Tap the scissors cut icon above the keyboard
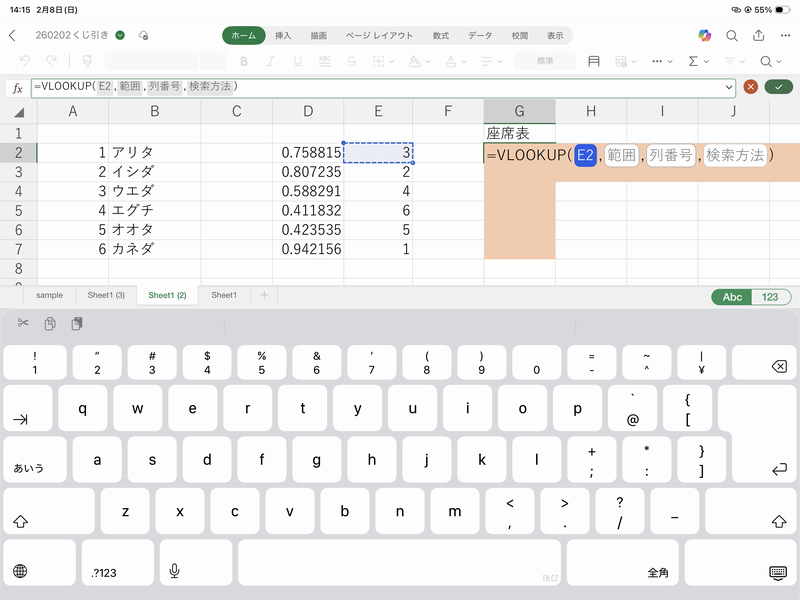800x600 pixels. (x=23, y=324)
